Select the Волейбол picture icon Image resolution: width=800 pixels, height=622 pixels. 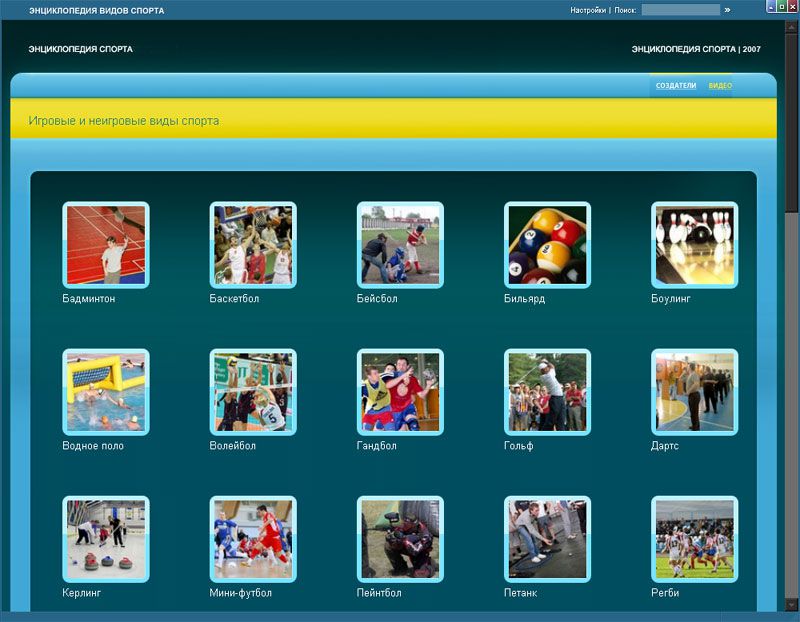252,392
